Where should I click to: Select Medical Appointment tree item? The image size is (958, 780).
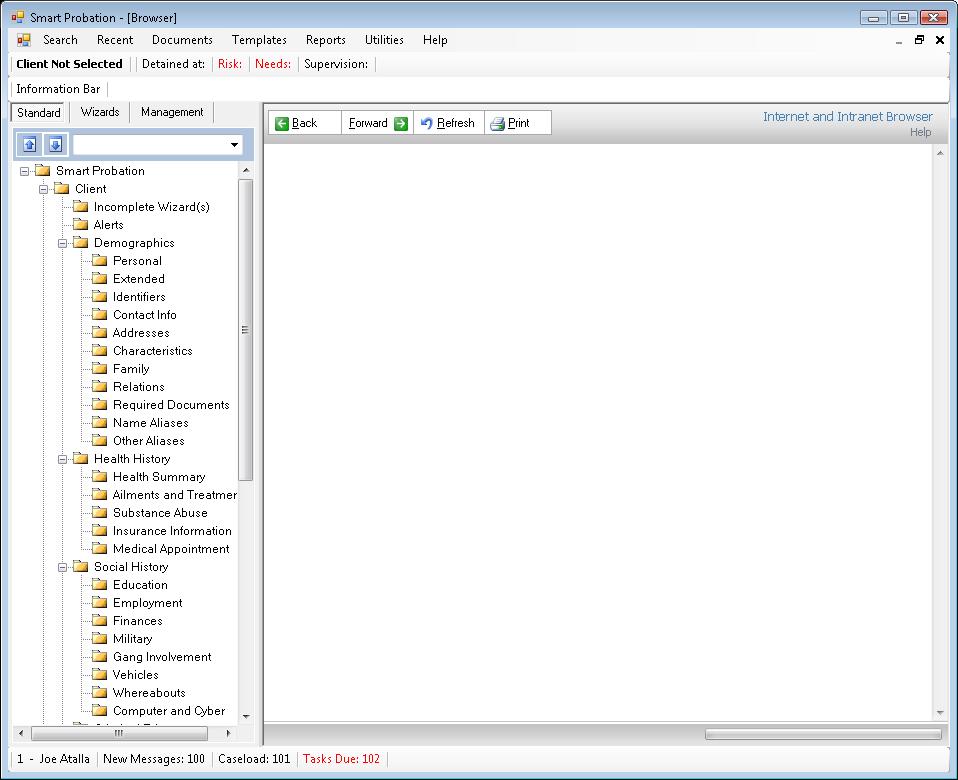click(x=171, y=549)
